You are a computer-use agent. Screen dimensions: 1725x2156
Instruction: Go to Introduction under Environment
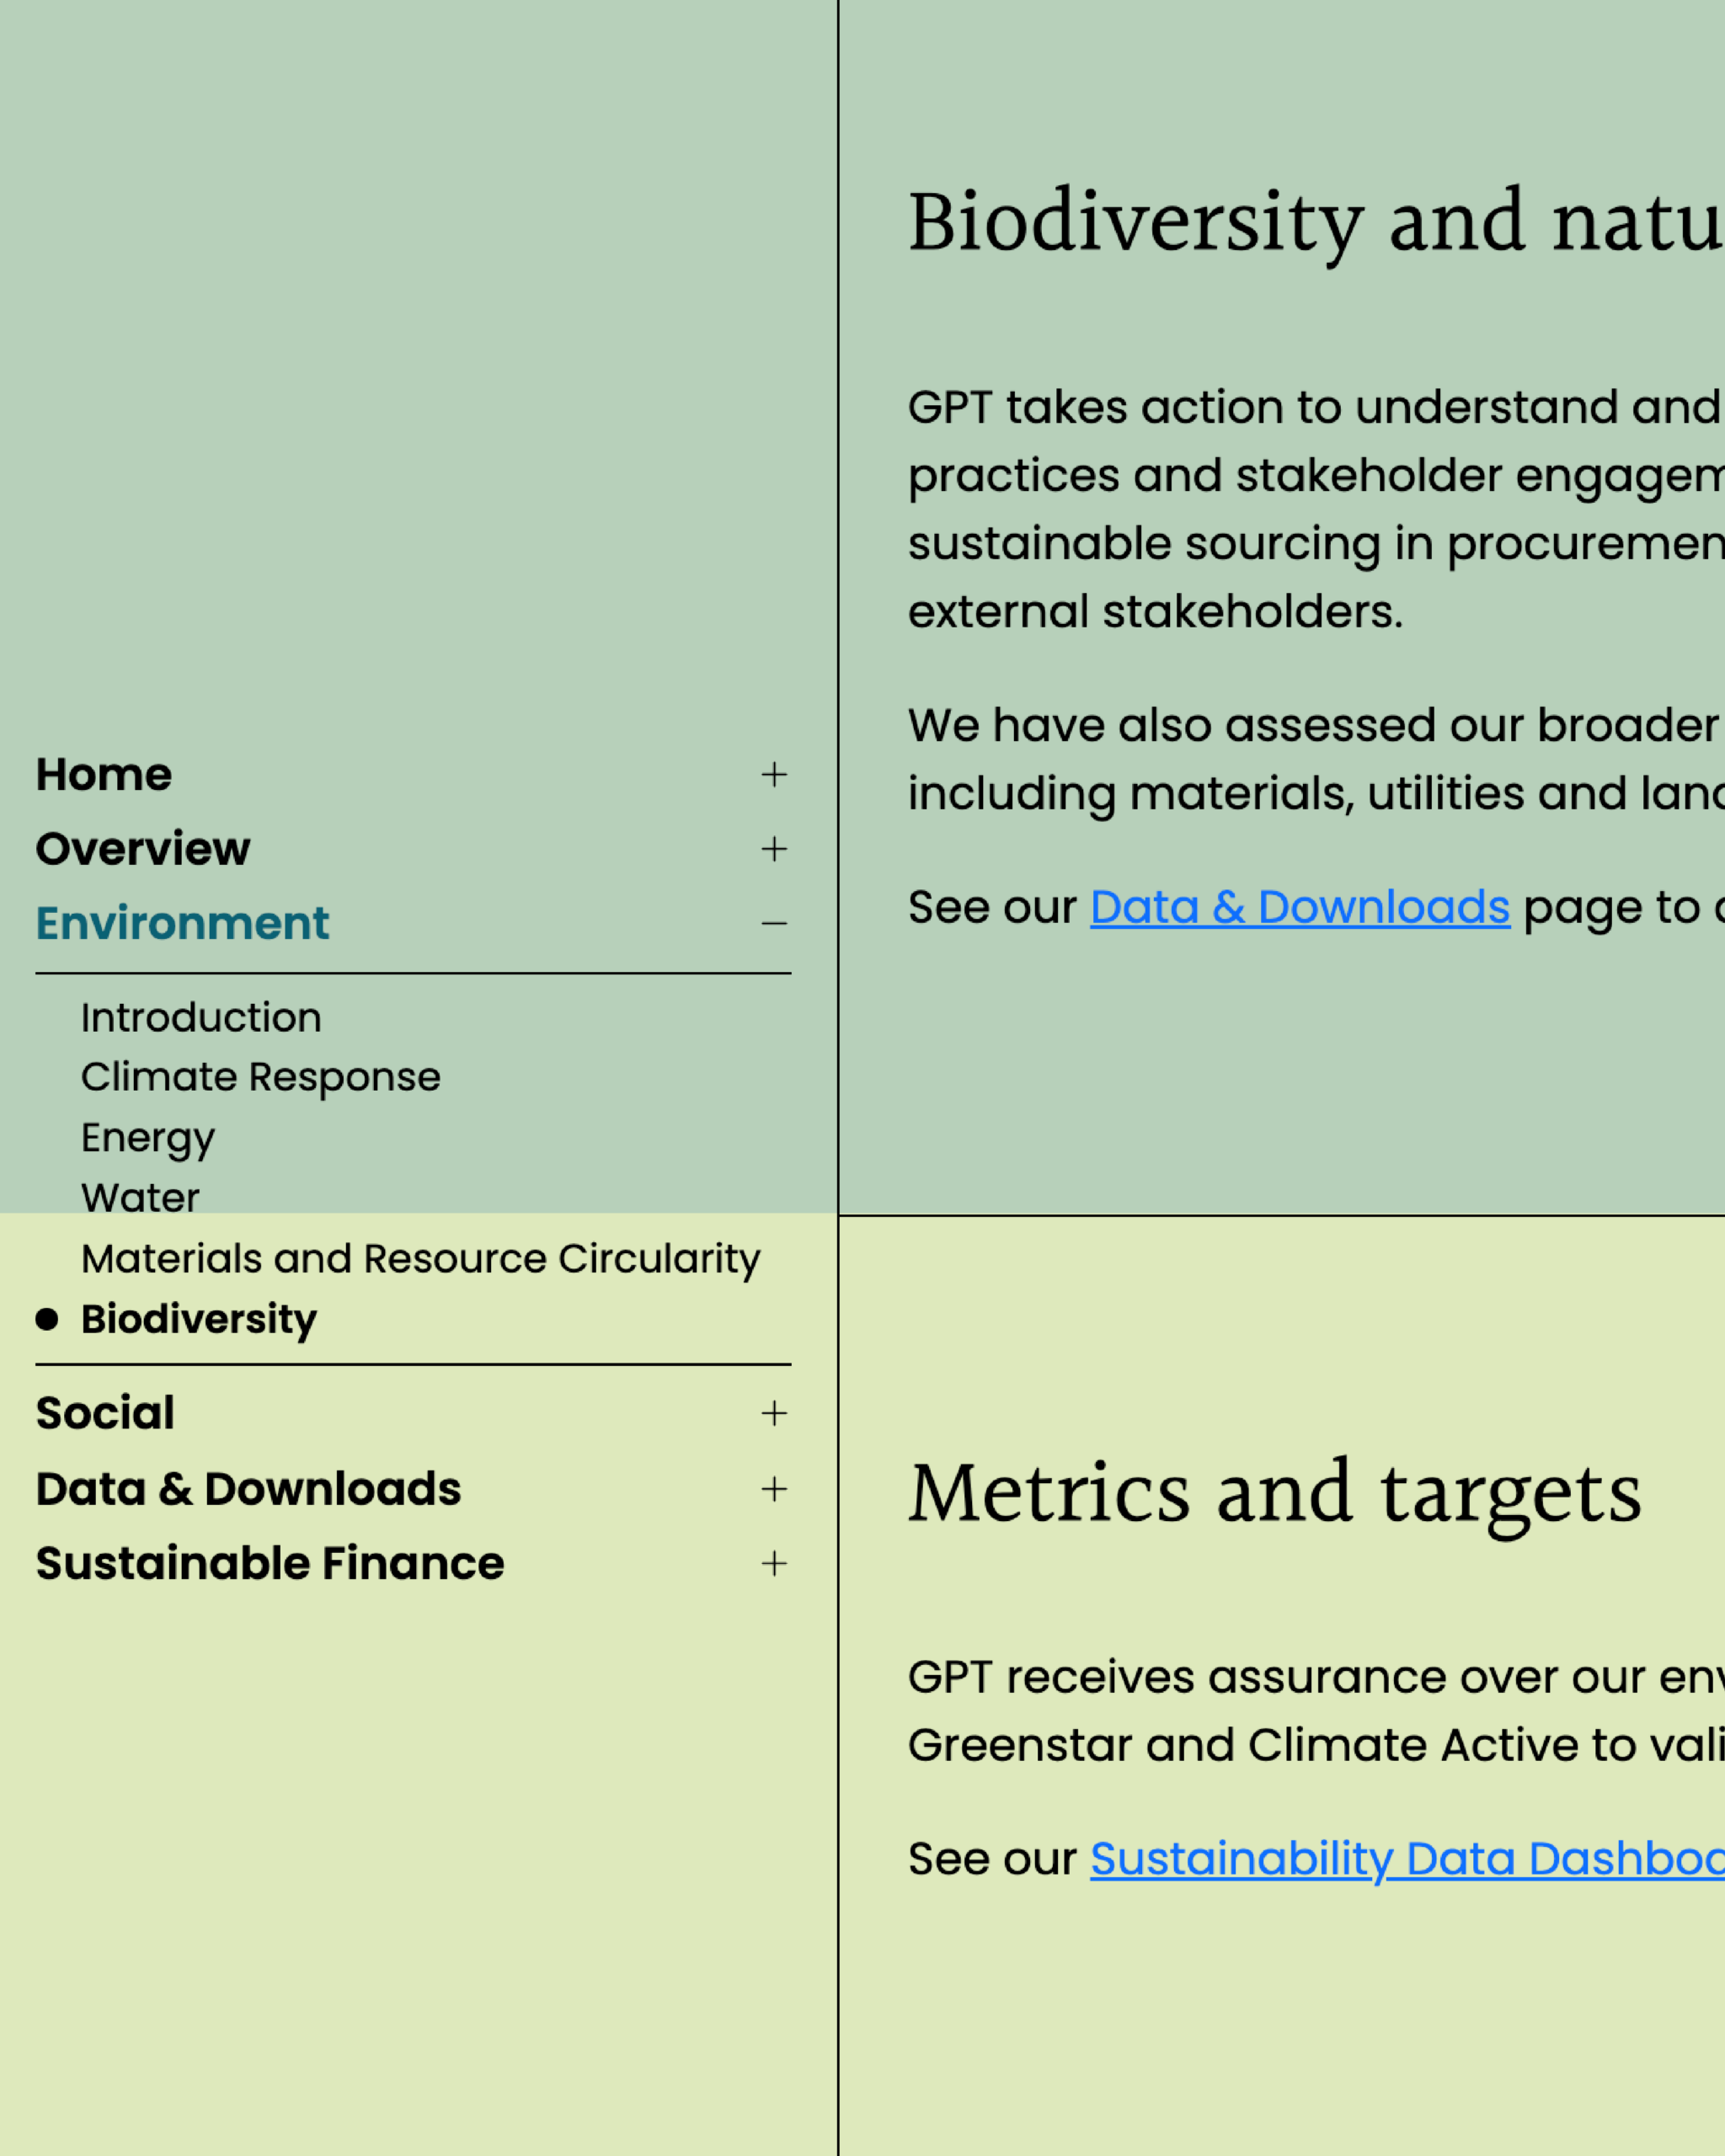tap(201, 1018)
